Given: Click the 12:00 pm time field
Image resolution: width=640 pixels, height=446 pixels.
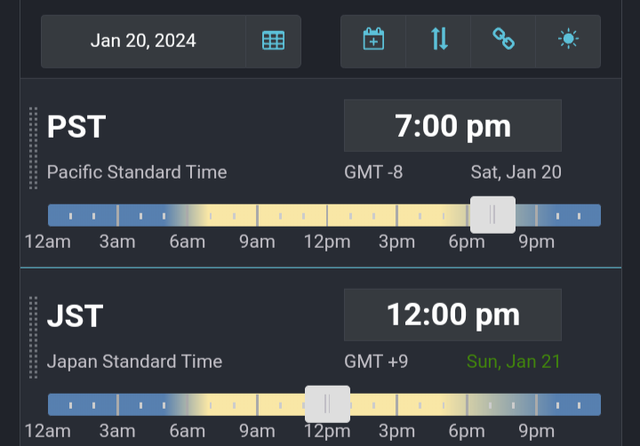Looking at the screenshot, I should click(453, 315).
